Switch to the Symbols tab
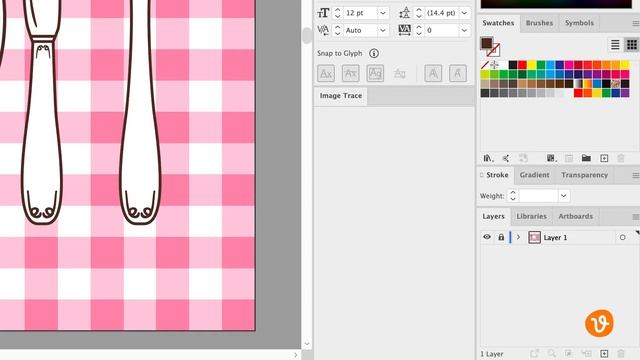The image size is (640, 360). pyautogui.click(x=579, y=23)
